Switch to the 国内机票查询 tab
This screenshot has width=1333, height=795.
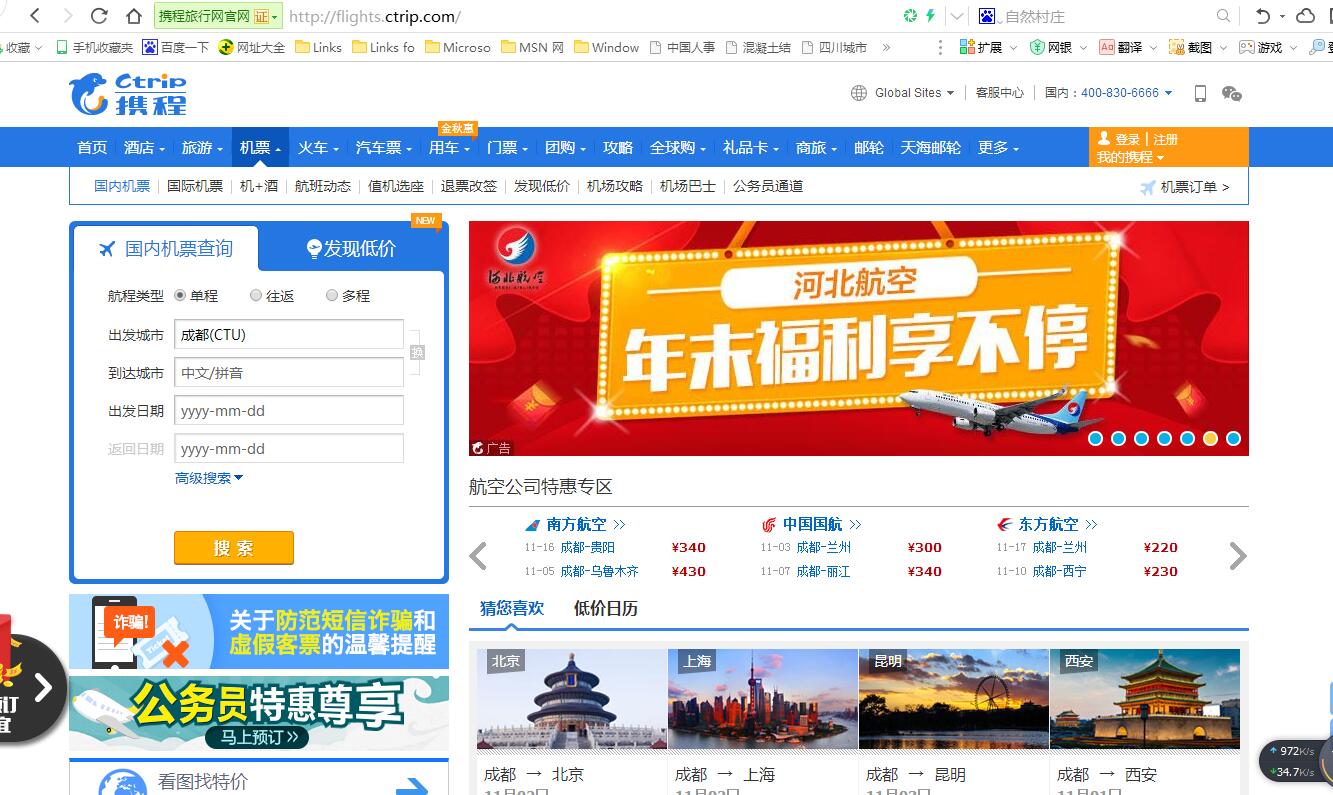166,248
